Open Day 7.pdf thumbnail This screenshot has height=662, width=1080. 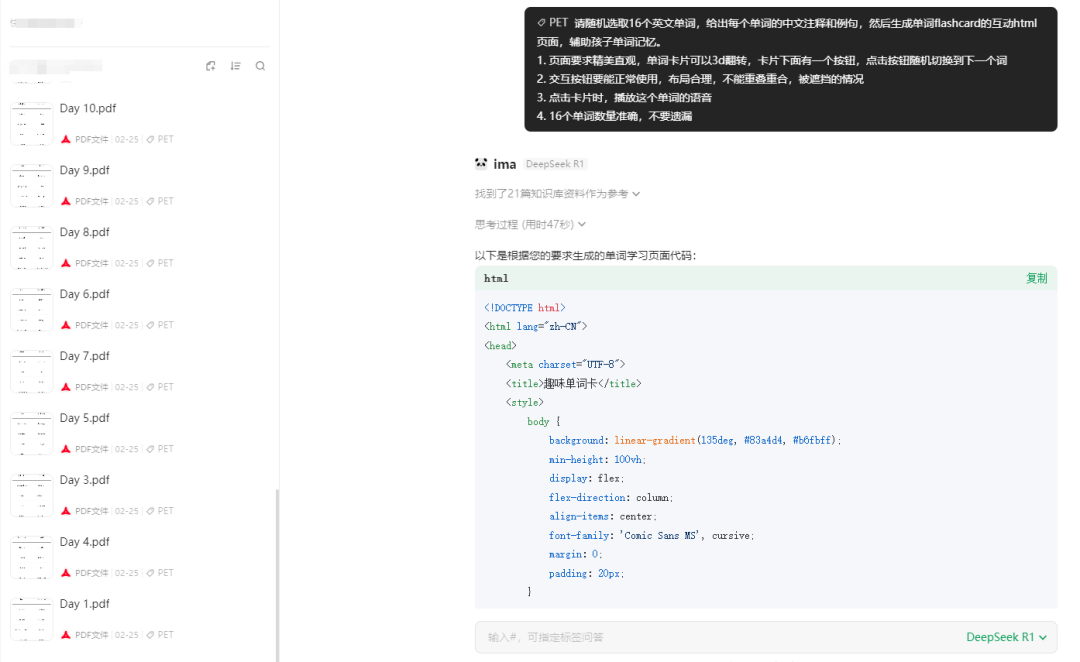click(32, 371)
